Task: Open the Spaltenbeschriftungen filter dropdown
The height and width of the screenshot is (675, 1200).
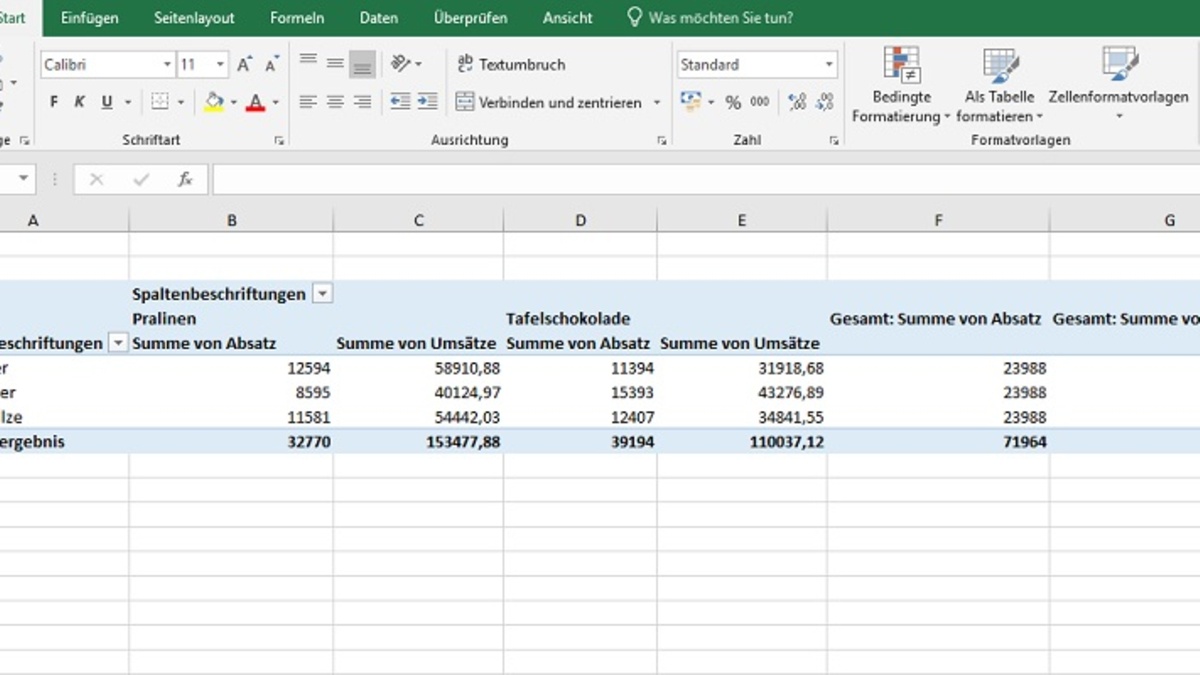Action: tap(322, 293)
